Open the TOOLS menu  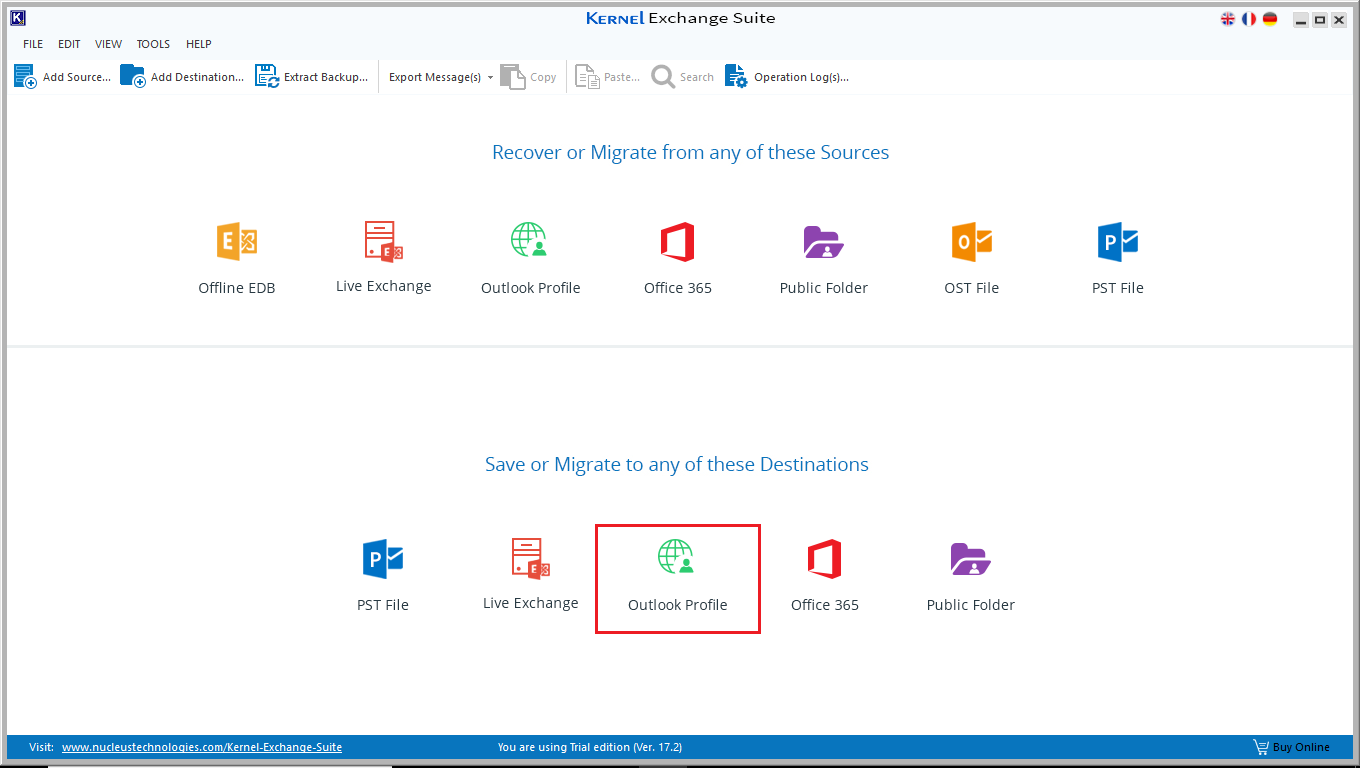pyautogui.click(x=153, y=44)
